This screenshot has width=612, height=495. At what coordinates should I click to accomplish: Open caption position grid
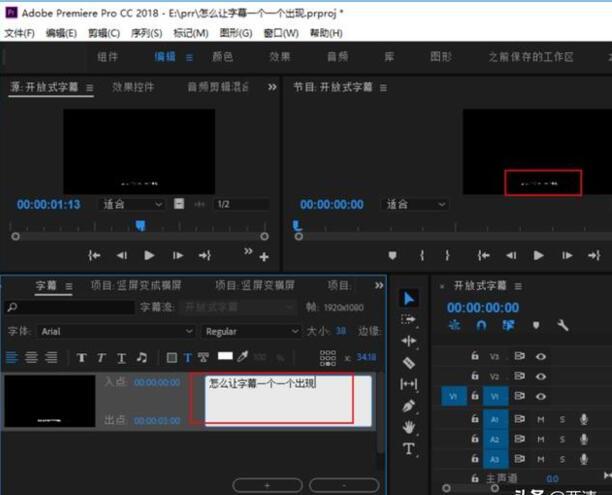[327, 358]
